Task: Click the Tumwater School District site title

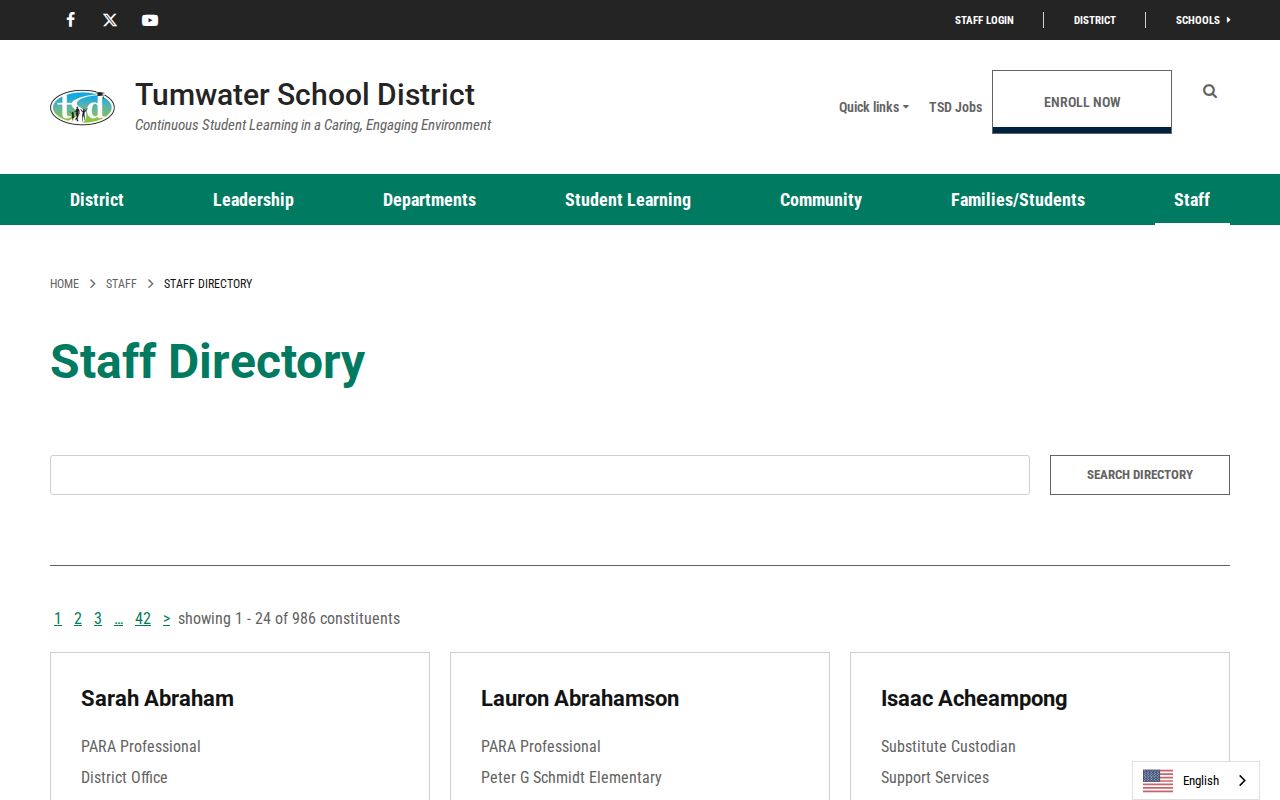Action: [305, 95]
